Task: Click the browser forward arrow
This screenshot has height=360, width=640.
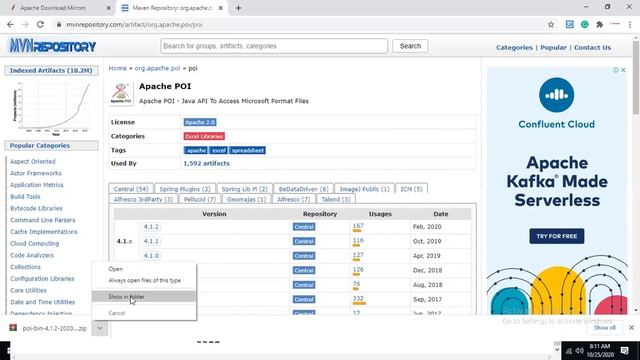Action: (x=25, y=24)
